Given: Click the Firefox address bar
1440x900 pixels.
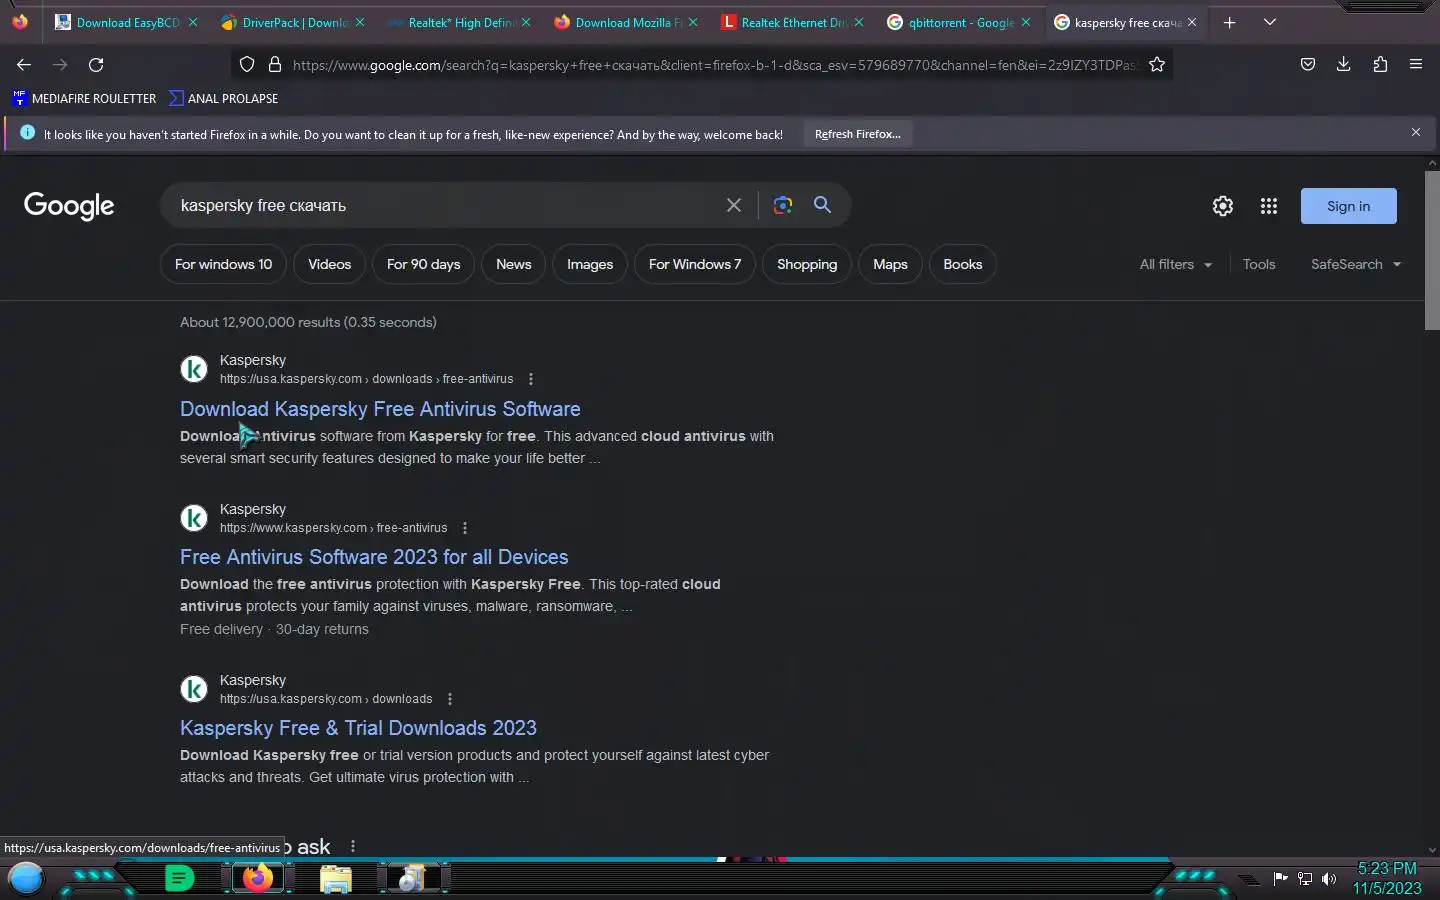Looking at the screenshot, I should pos(714,65).
